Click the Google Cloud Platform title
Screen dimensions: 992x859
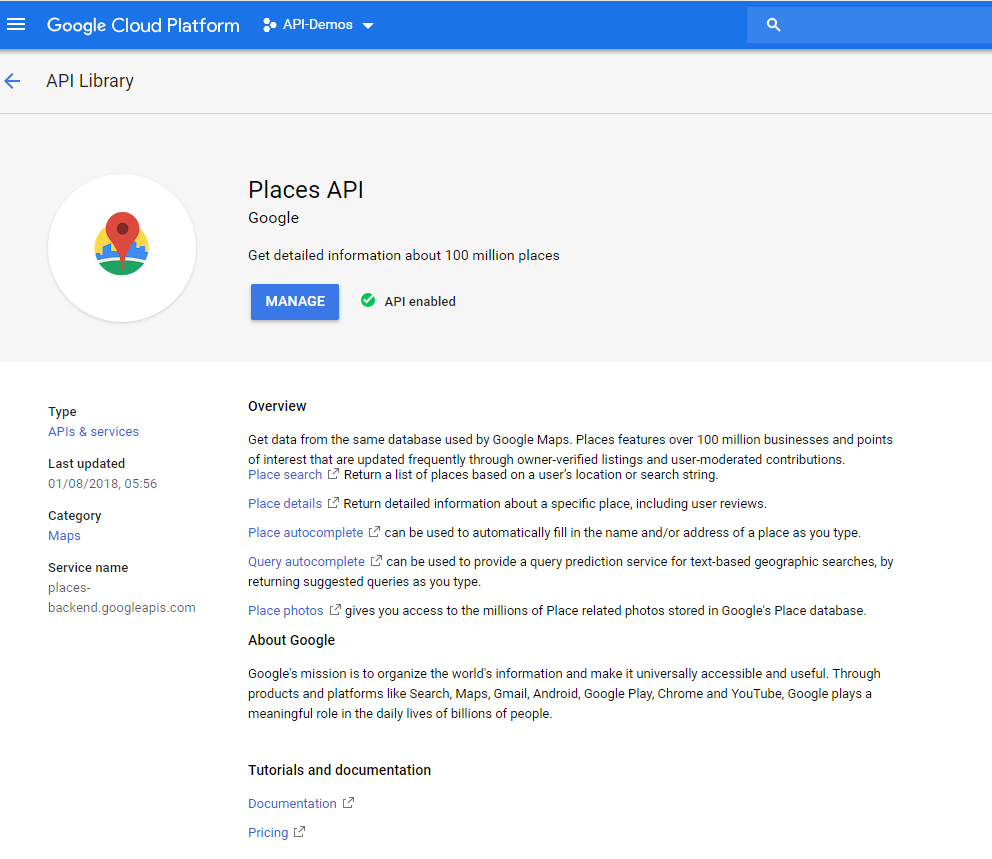point(143,25)
